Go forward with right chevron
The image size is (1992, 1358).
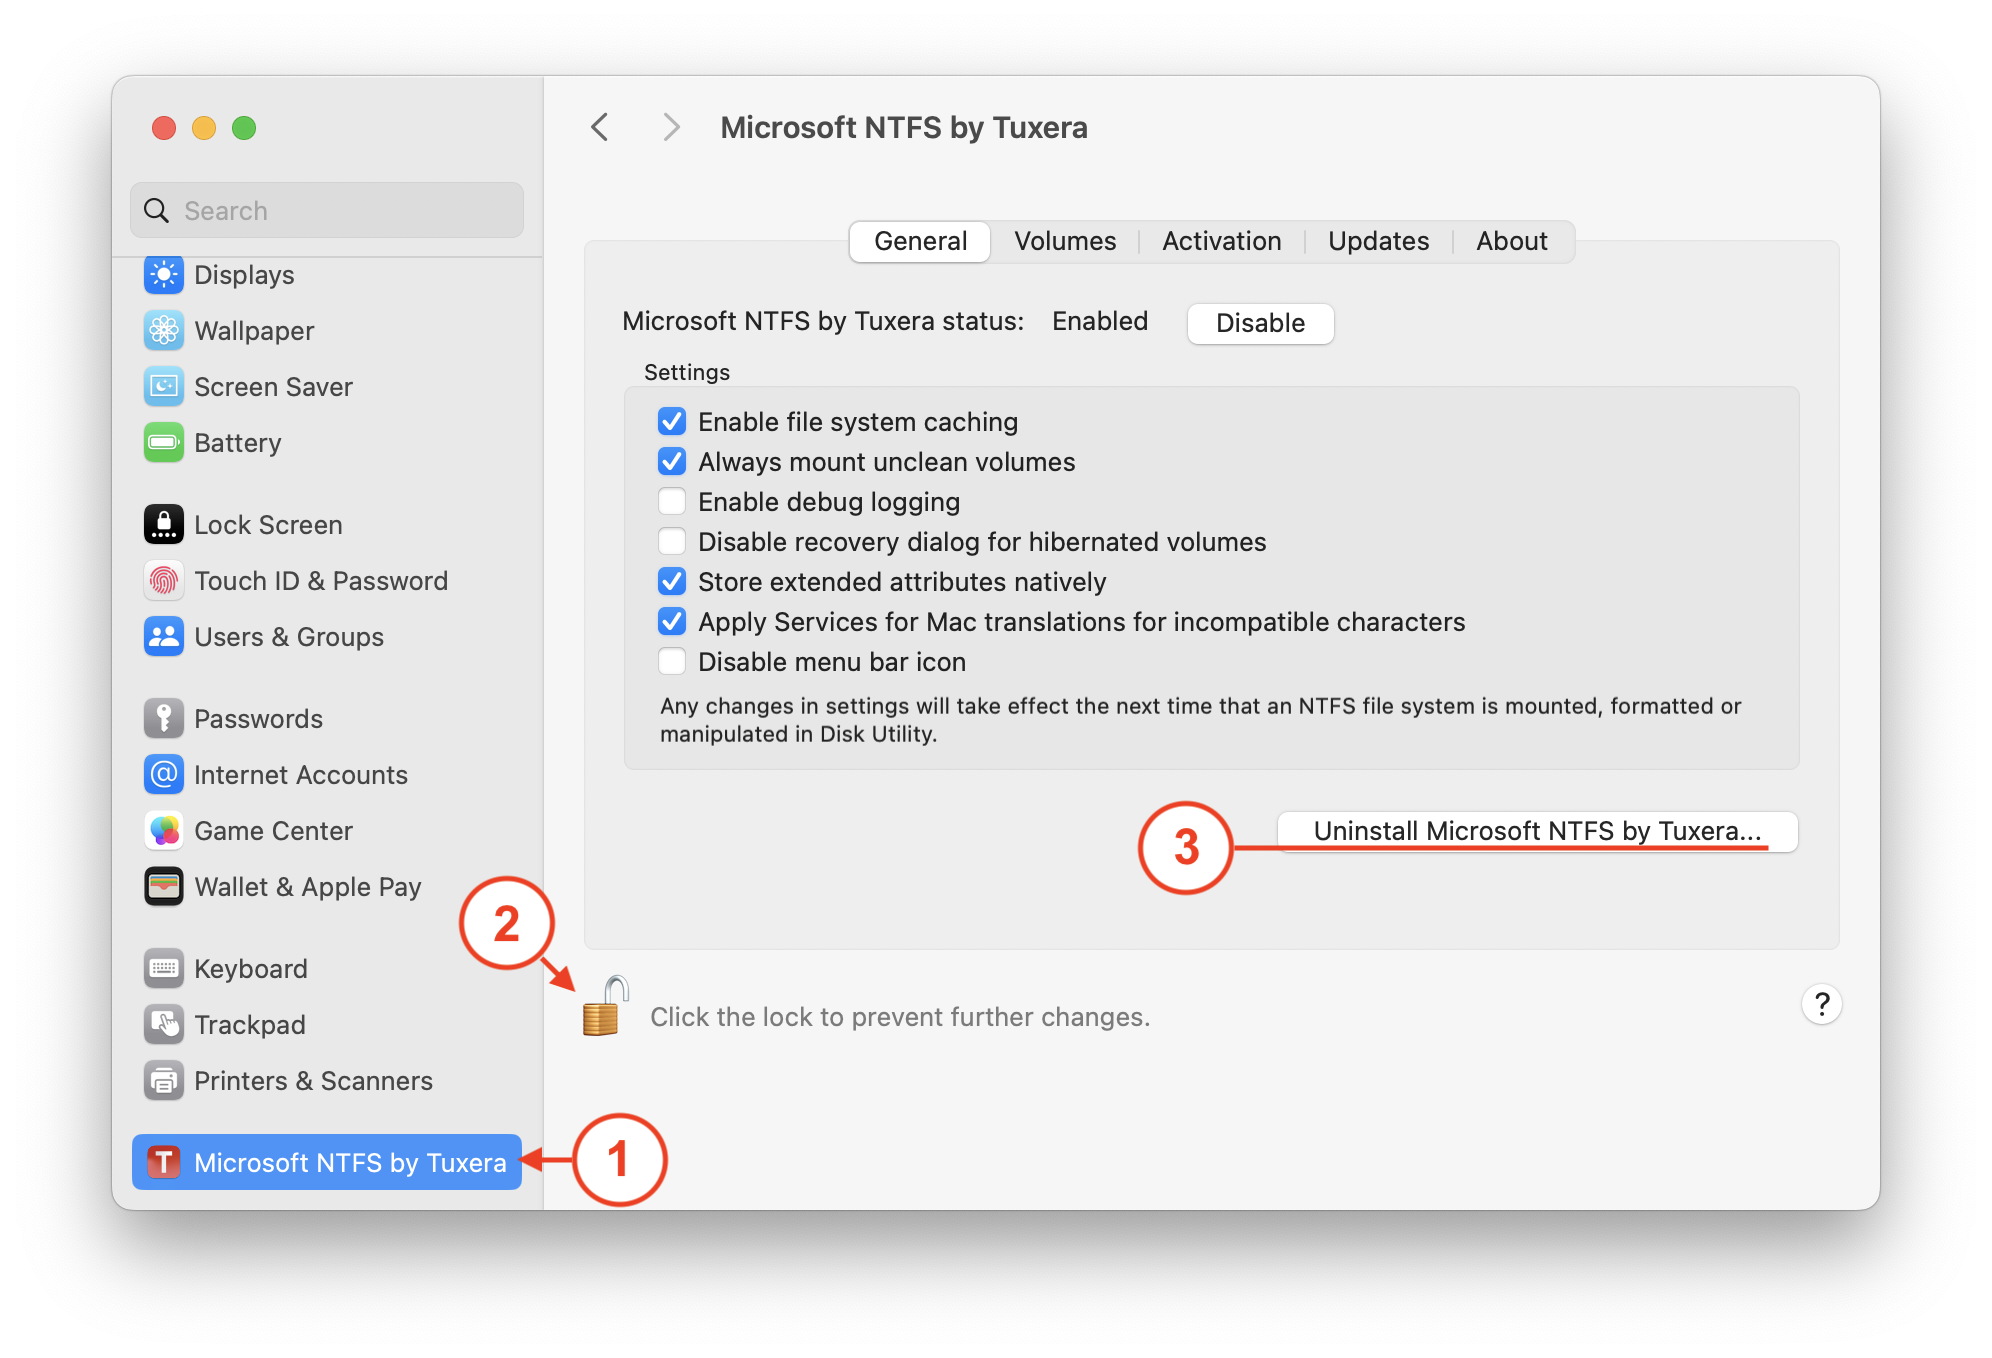click(x=671, y=127)
